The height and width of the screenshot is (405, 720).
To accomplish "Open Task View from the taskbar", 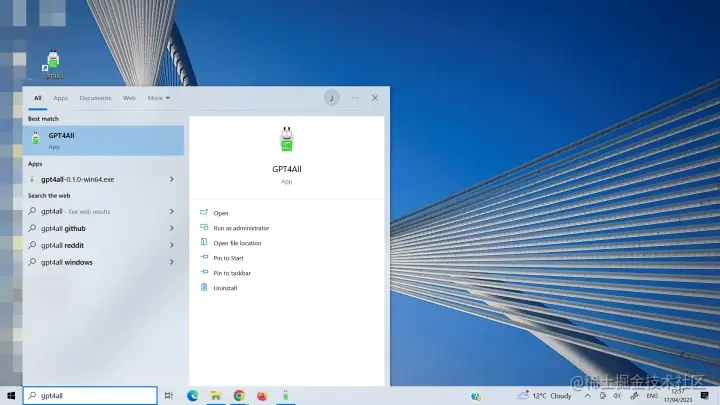I will [169, 395].
